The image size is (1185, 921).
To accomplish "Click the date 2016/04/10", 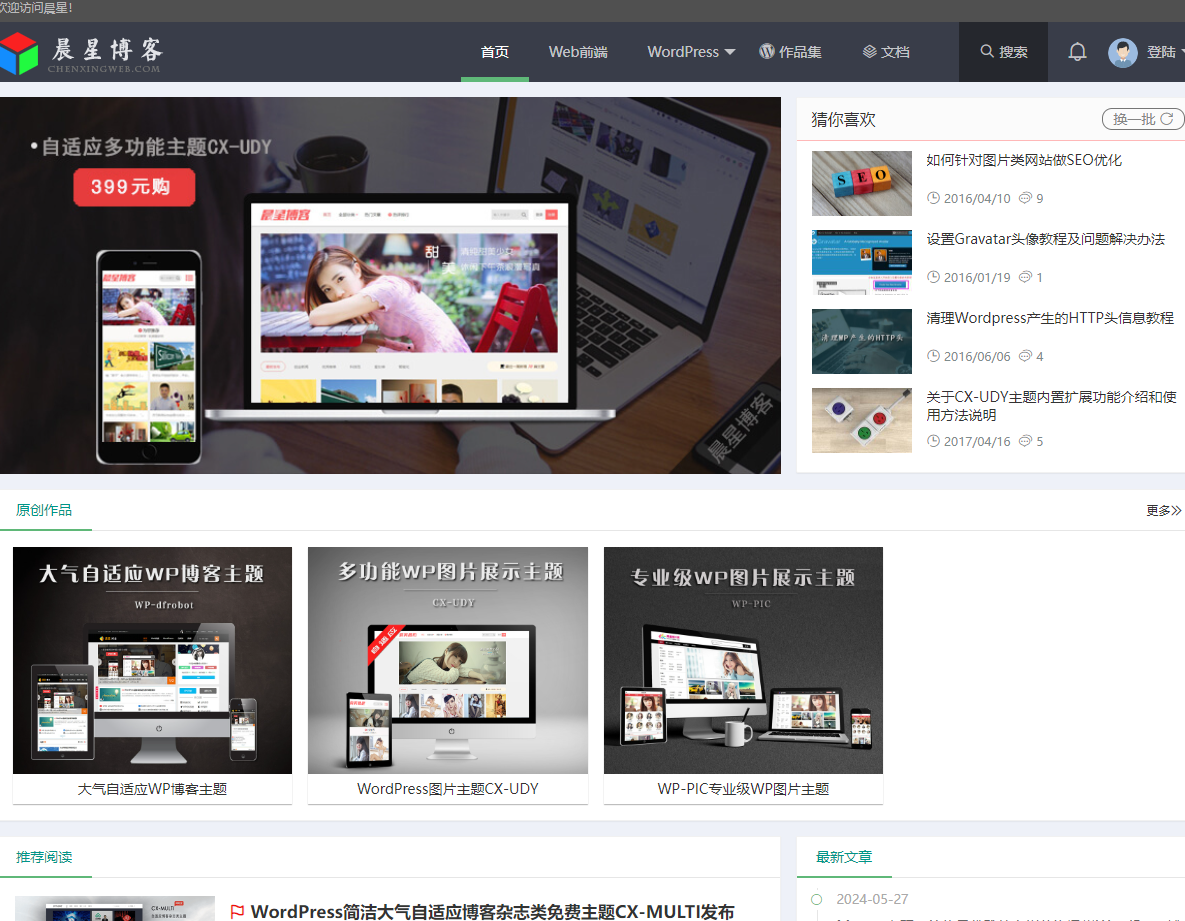I will (x=976, y=199).
